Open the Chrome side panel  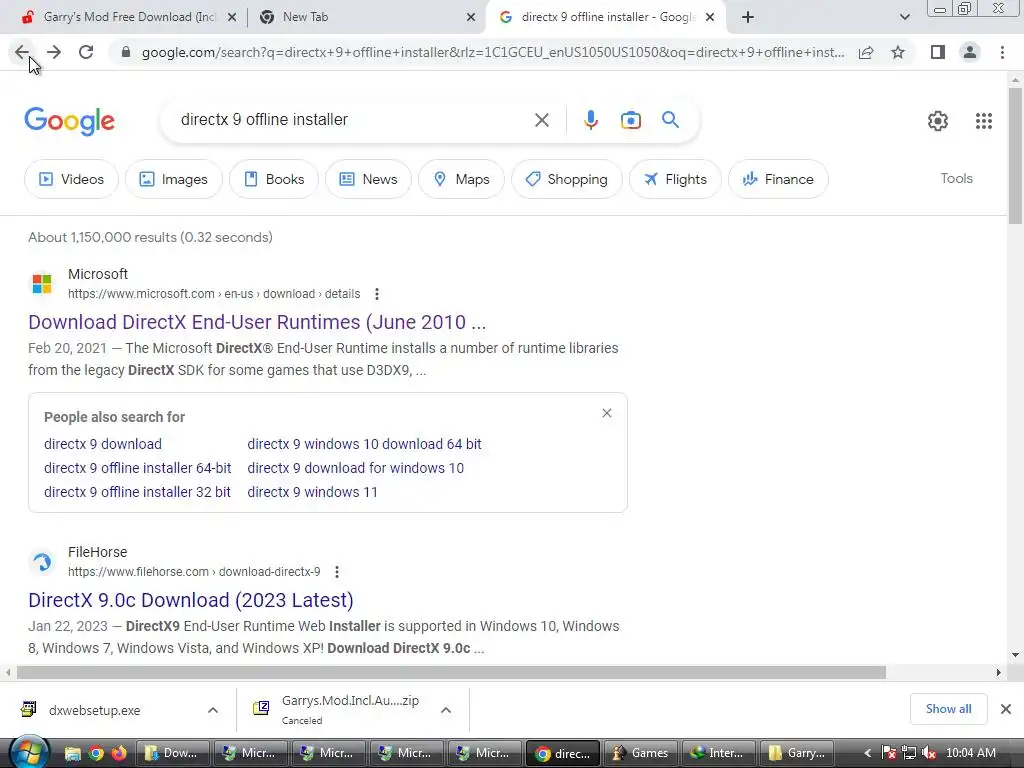point(938,52)
